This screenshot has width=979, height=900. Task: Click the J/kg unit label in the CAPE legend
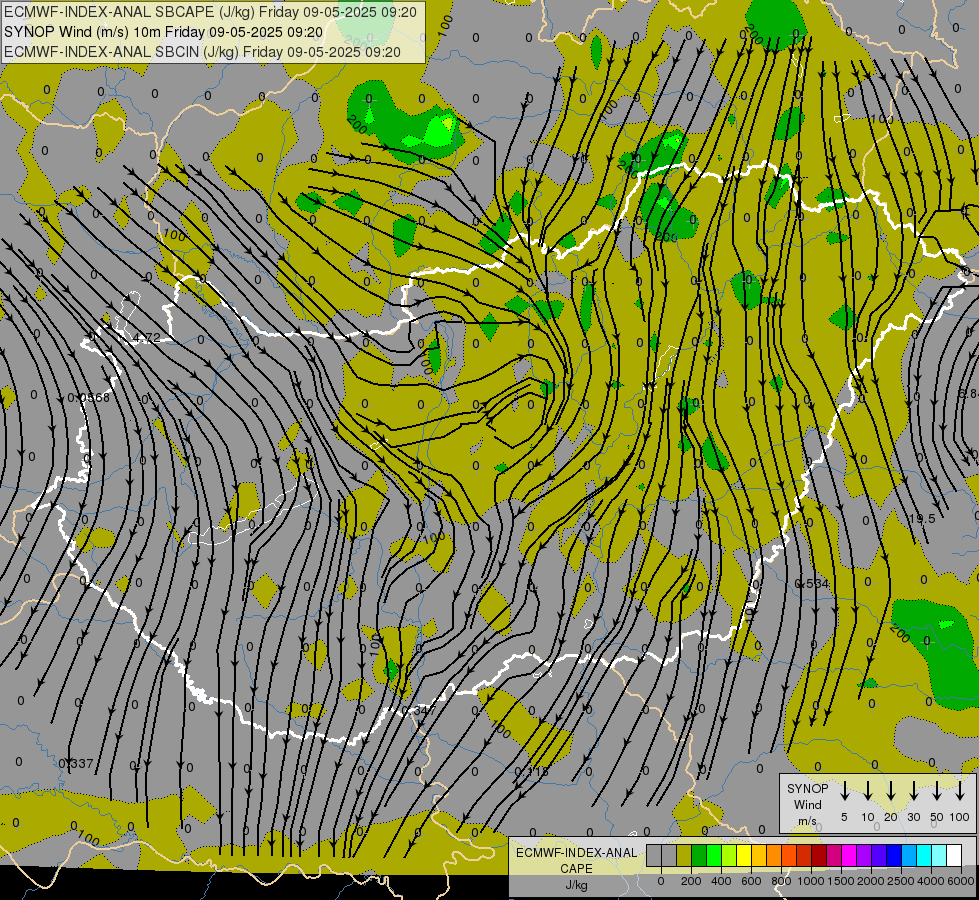tap(576, 885)
